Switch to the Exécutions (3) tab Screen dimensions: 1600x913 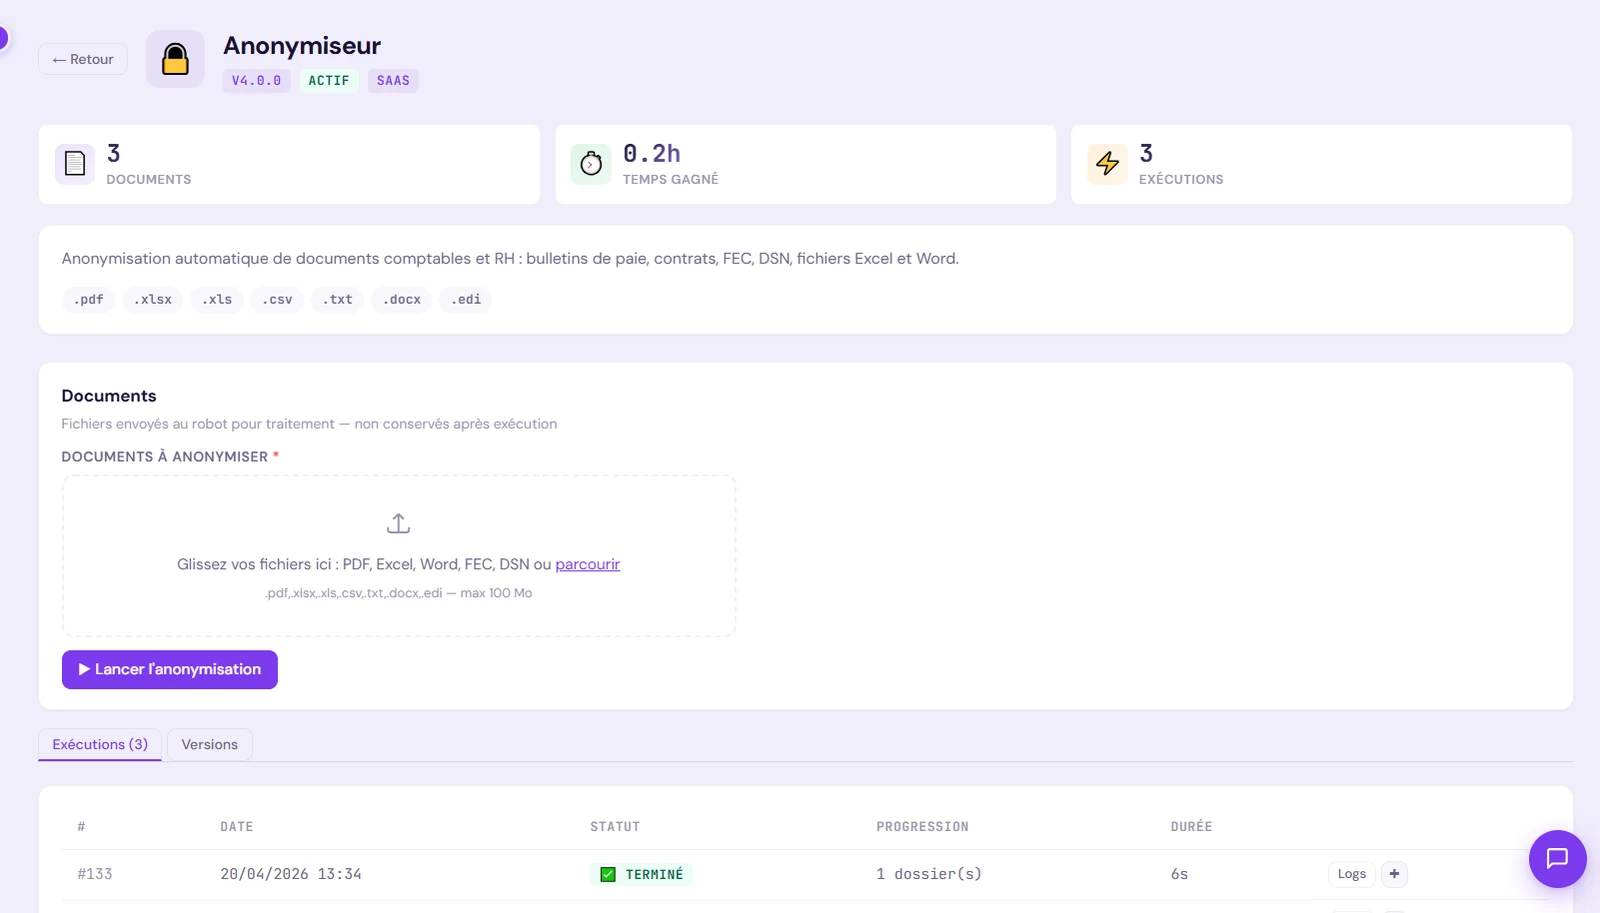click(100, 744)
